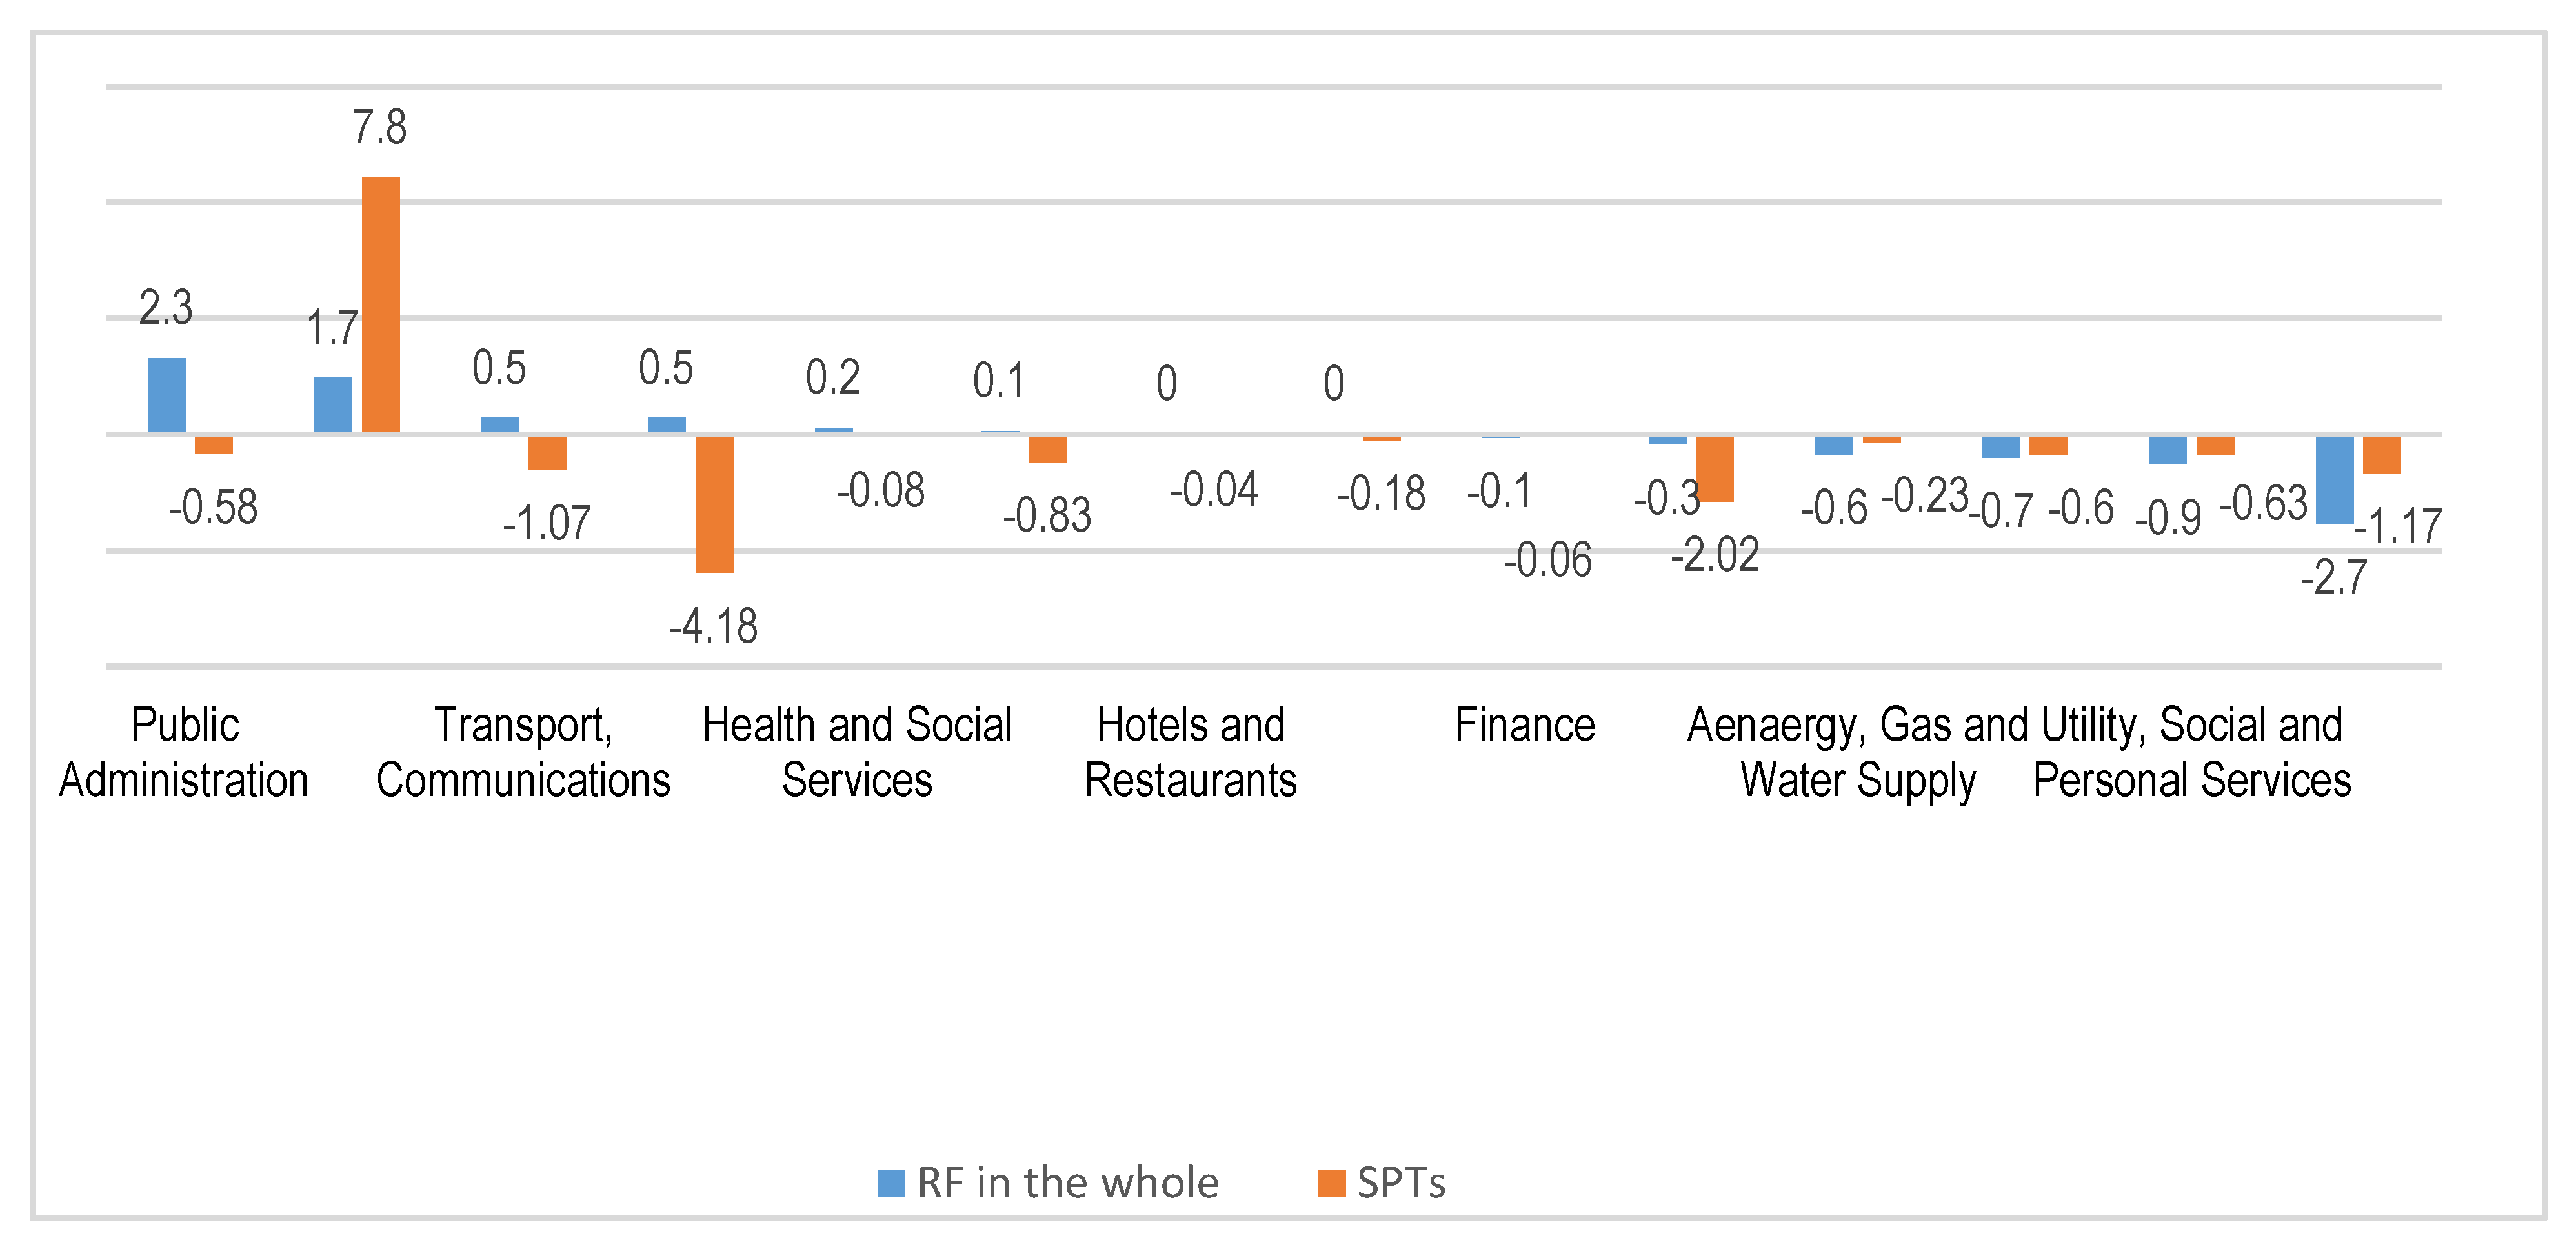Click the tall orange bar labeled 7.8
2576x1247 pixels.
(x=380, y=305)
